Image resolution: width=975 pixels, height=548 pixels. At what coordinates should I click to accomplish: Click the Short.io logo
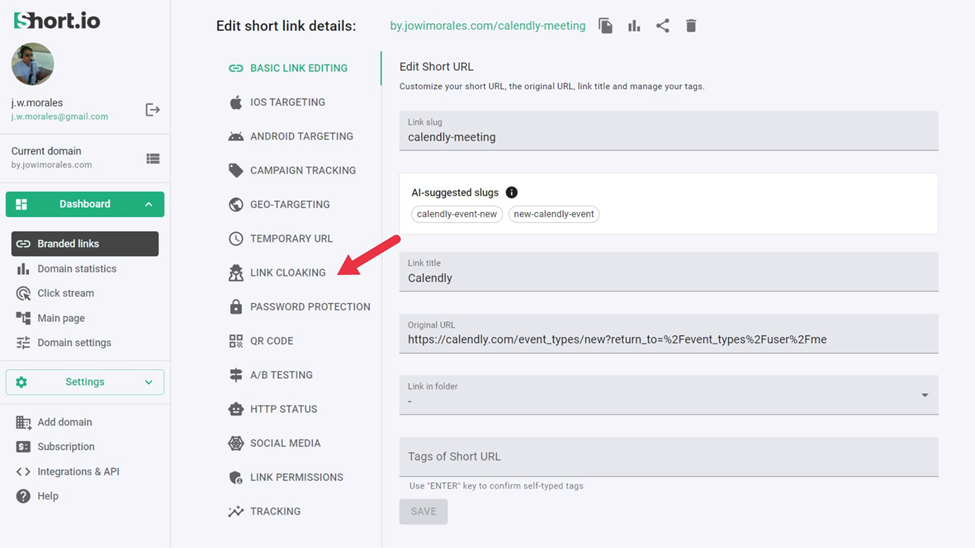[57, 21]
